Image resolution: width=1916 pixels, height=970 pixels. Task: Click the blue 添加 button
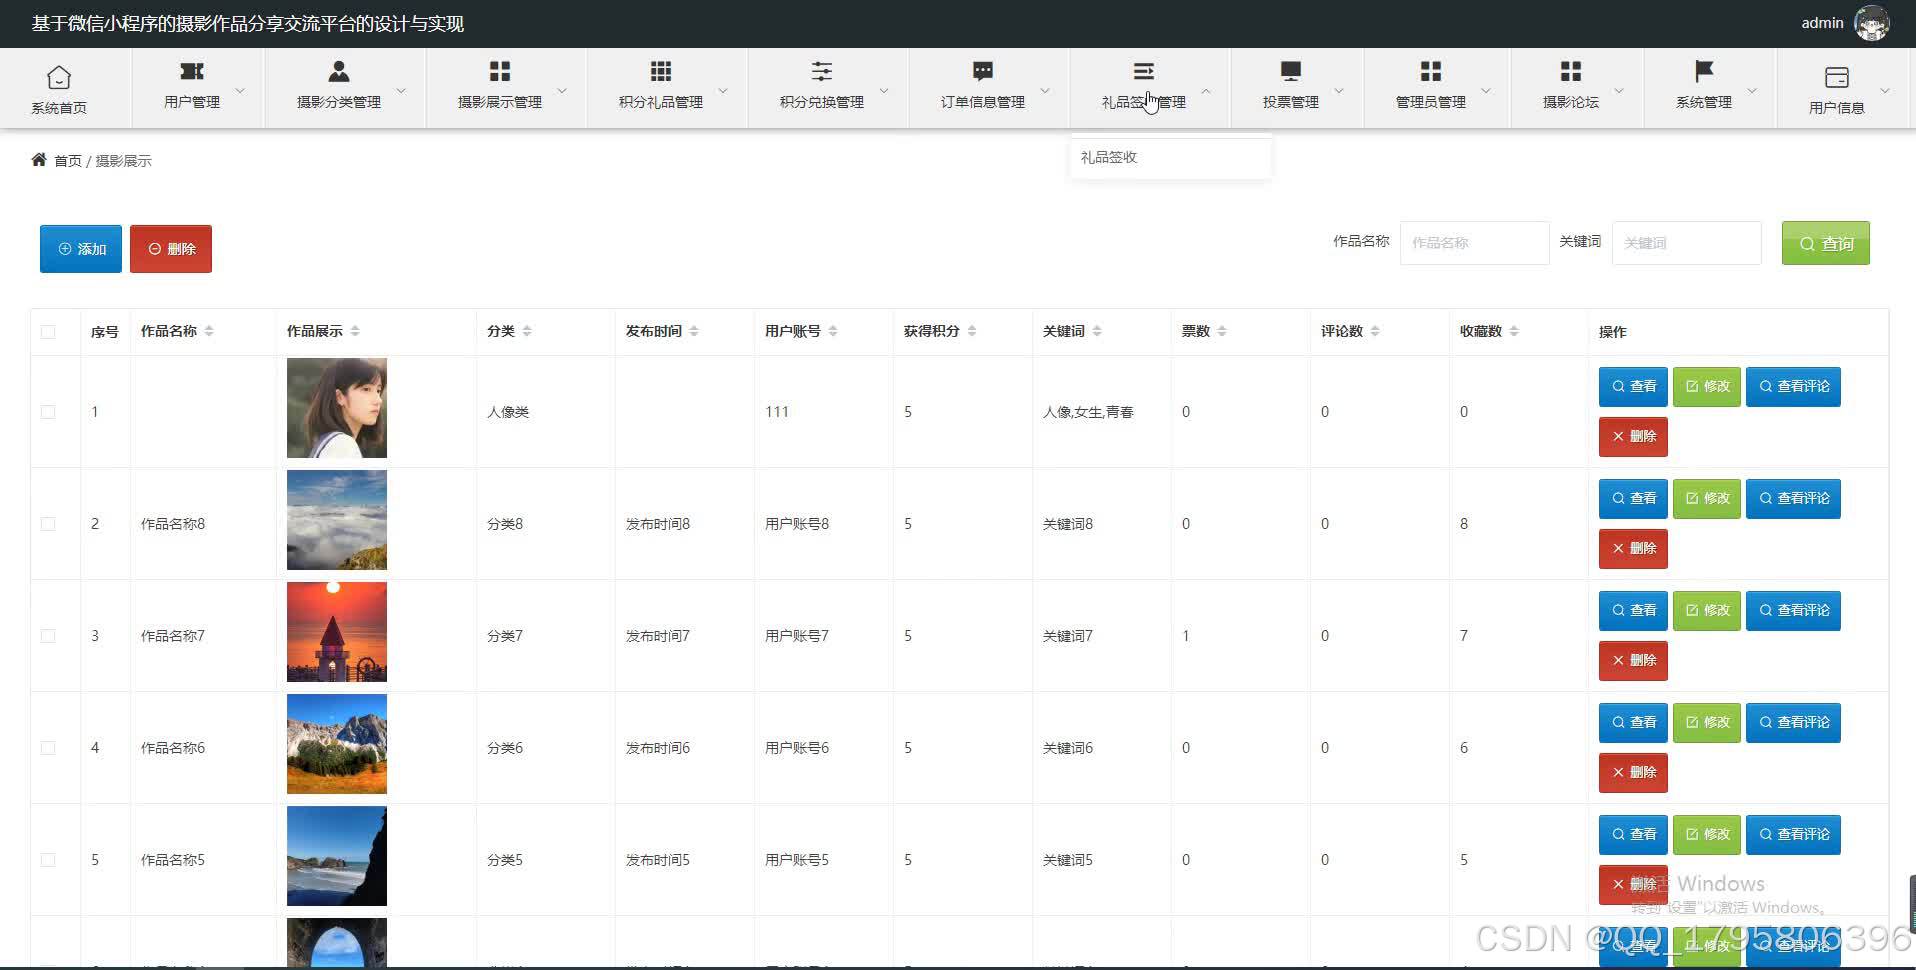(81, 249)
